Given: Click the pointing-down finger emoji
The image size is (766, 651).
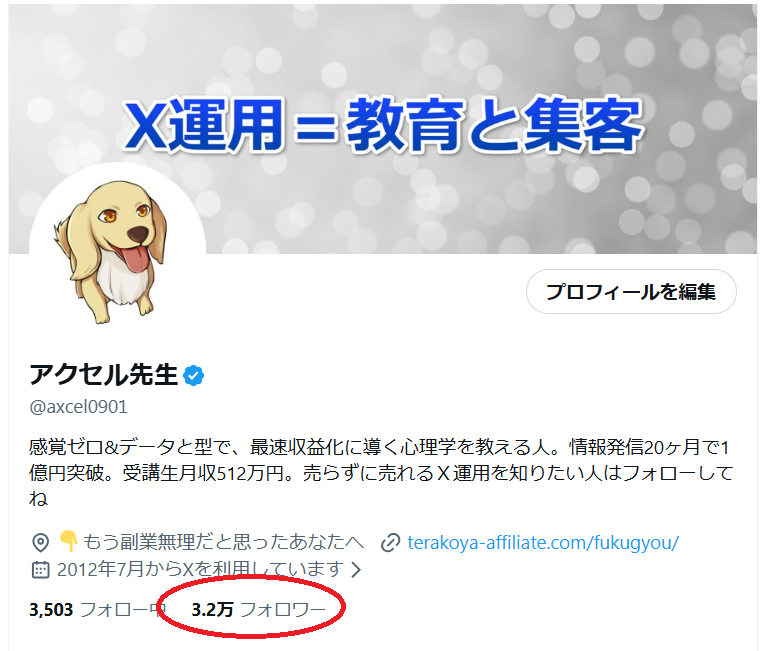Looking at the screenshot, I should pos(68,542).
